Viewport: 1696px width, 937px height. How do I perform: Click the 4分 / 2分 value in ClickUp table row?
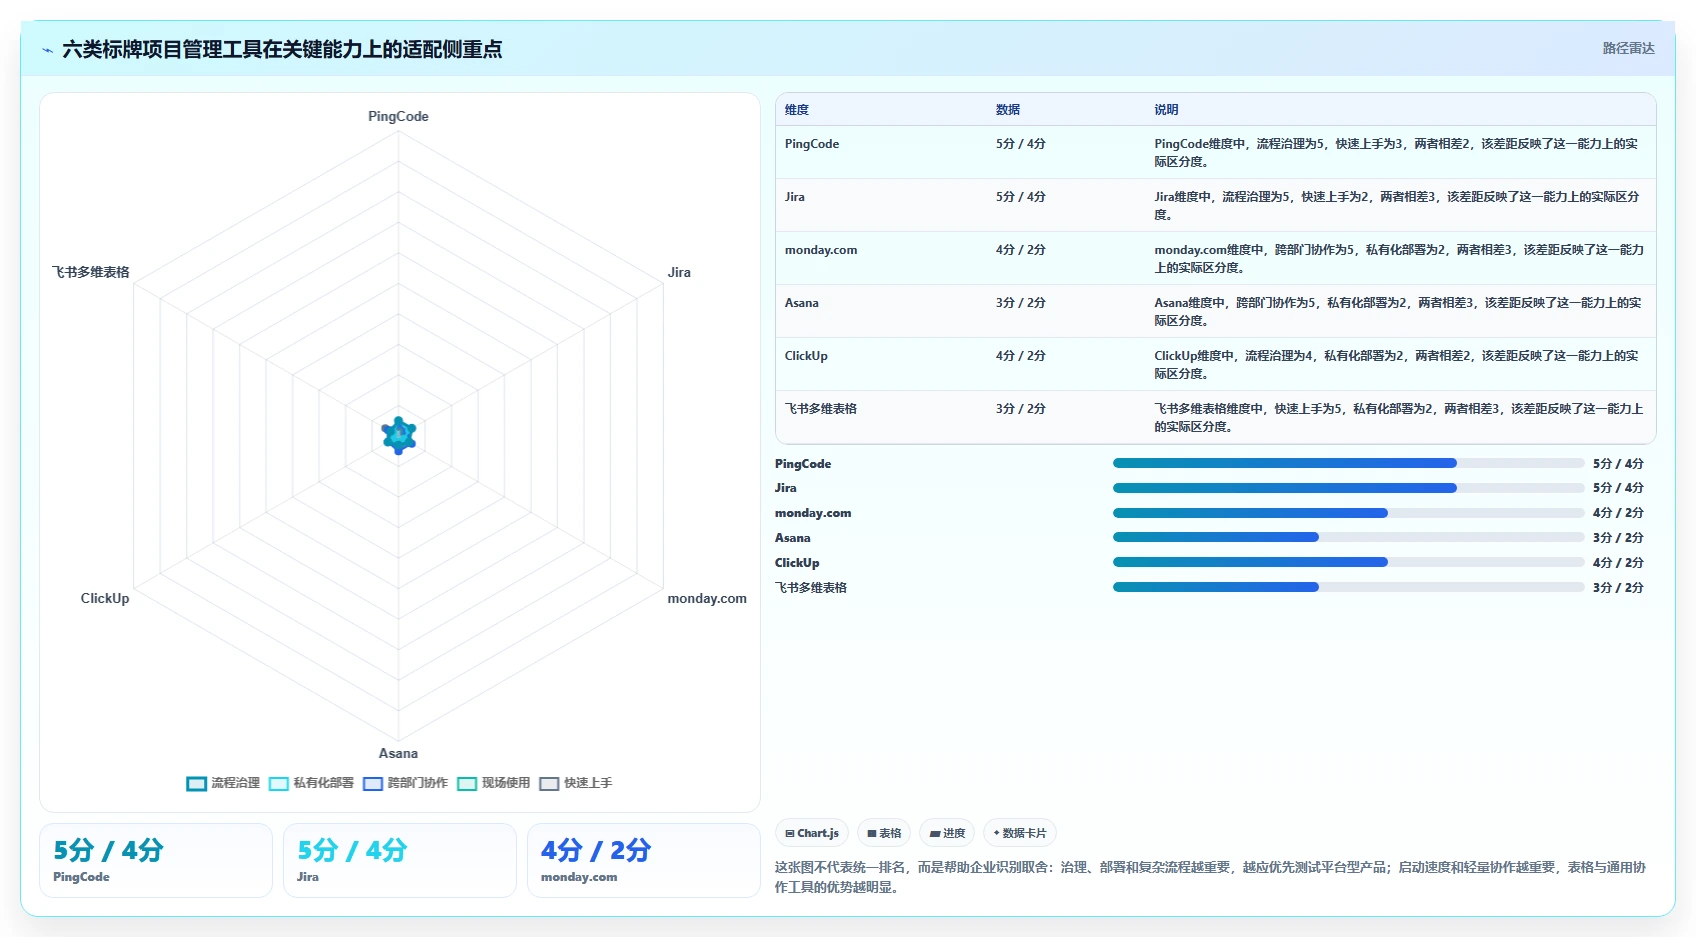coord(1021,356)
